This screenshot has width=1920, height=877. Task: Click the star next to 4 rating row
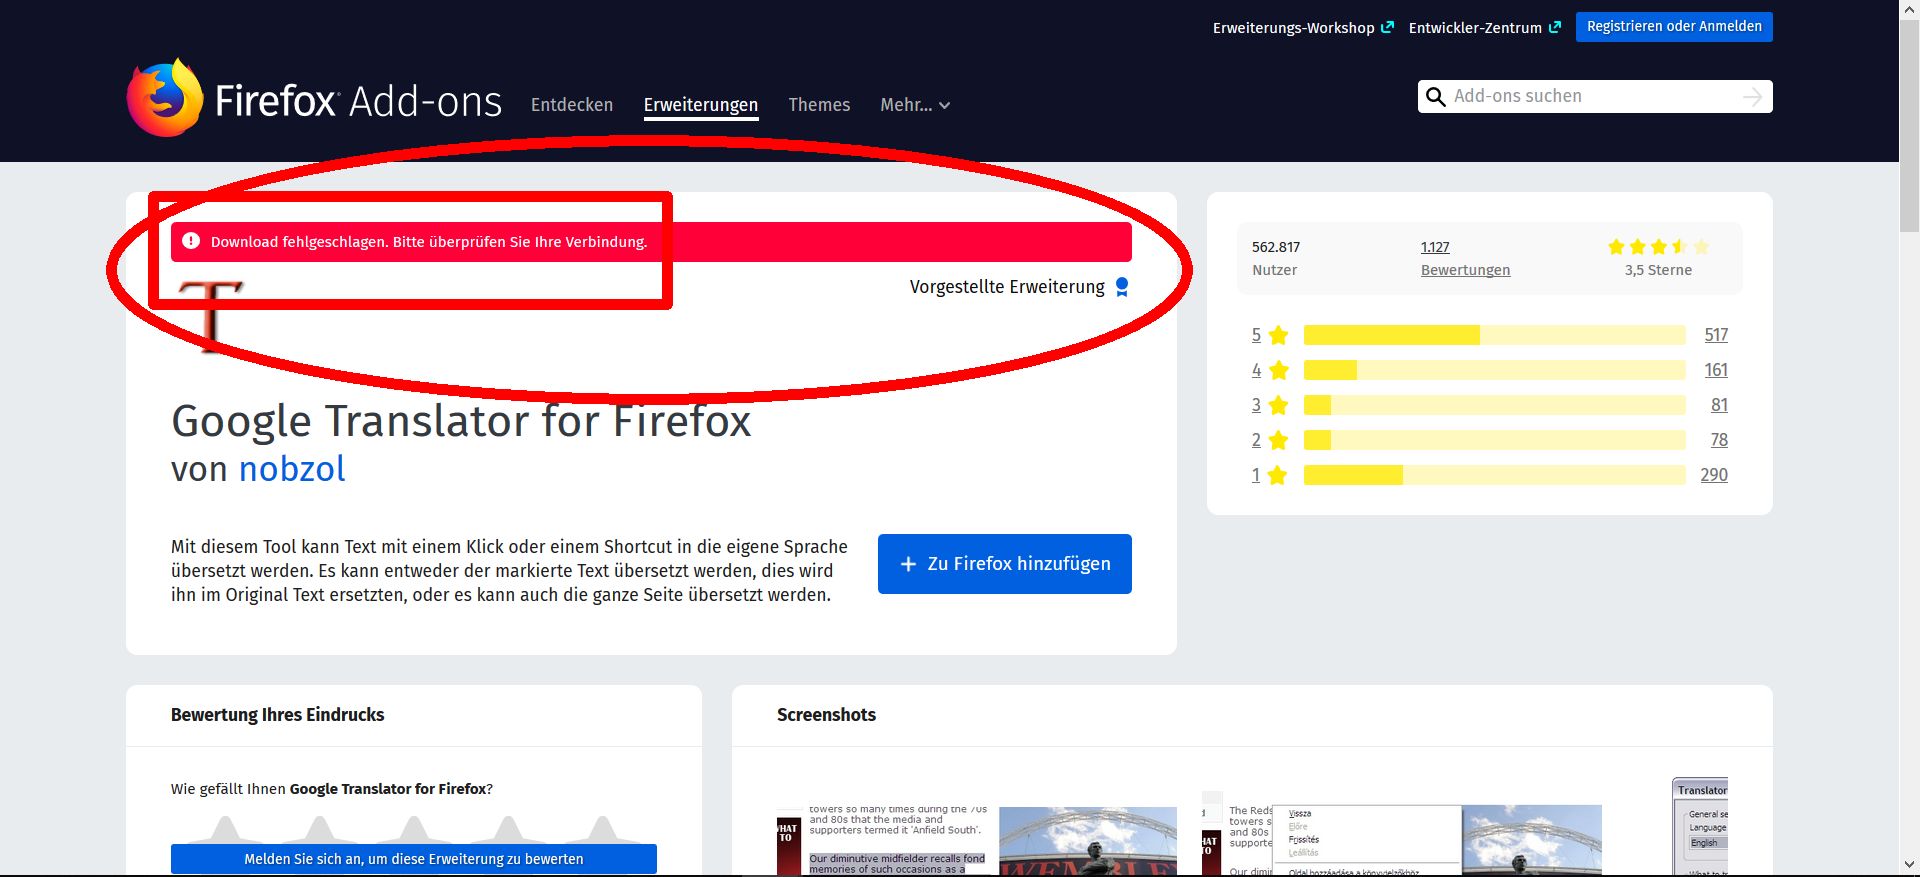[1278, 370]
